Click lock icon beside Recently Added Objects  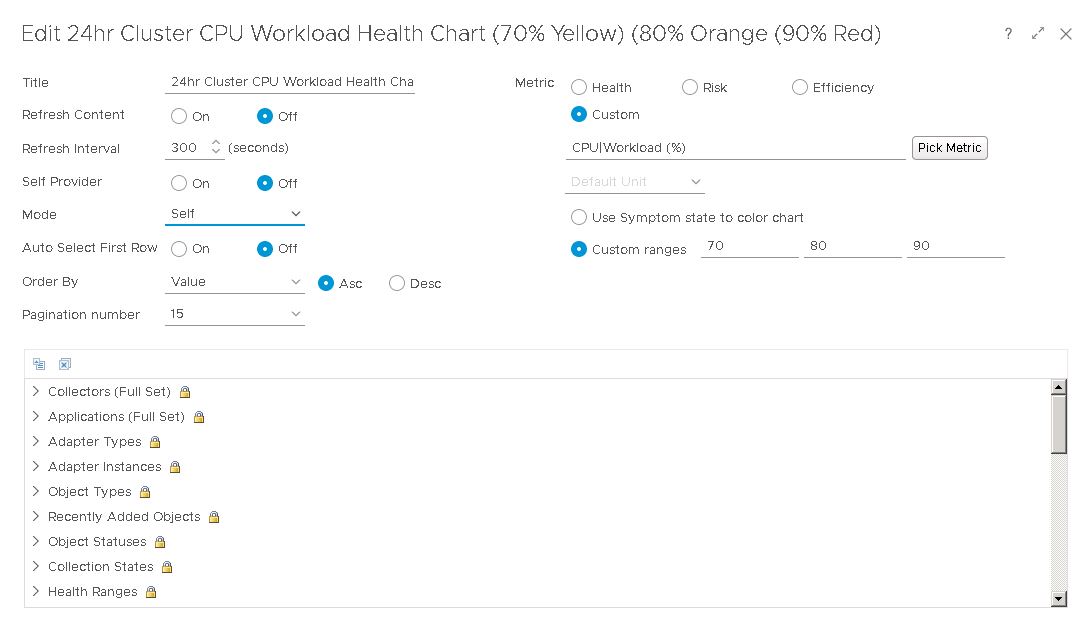point(214,517)
